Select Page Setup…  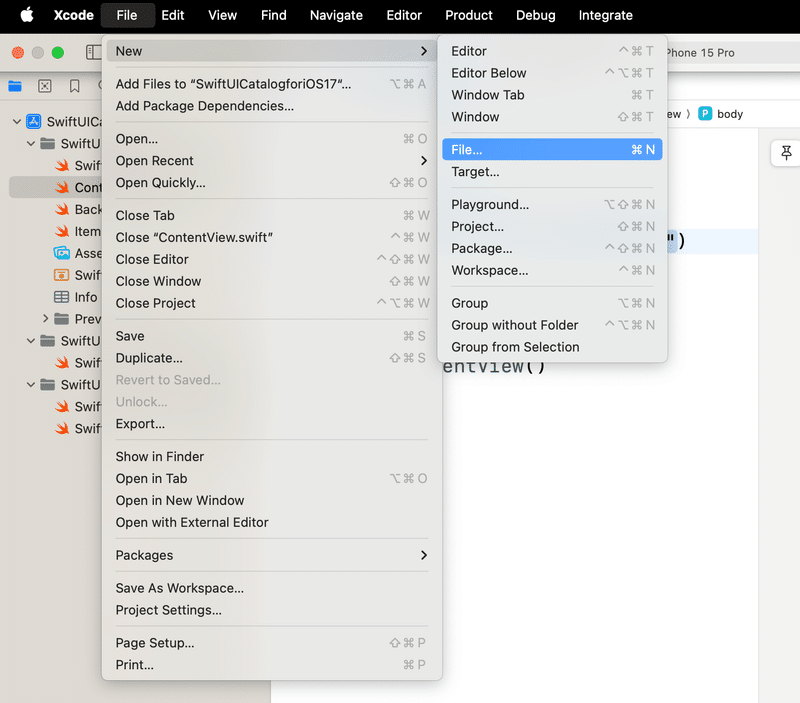(272, 643)
